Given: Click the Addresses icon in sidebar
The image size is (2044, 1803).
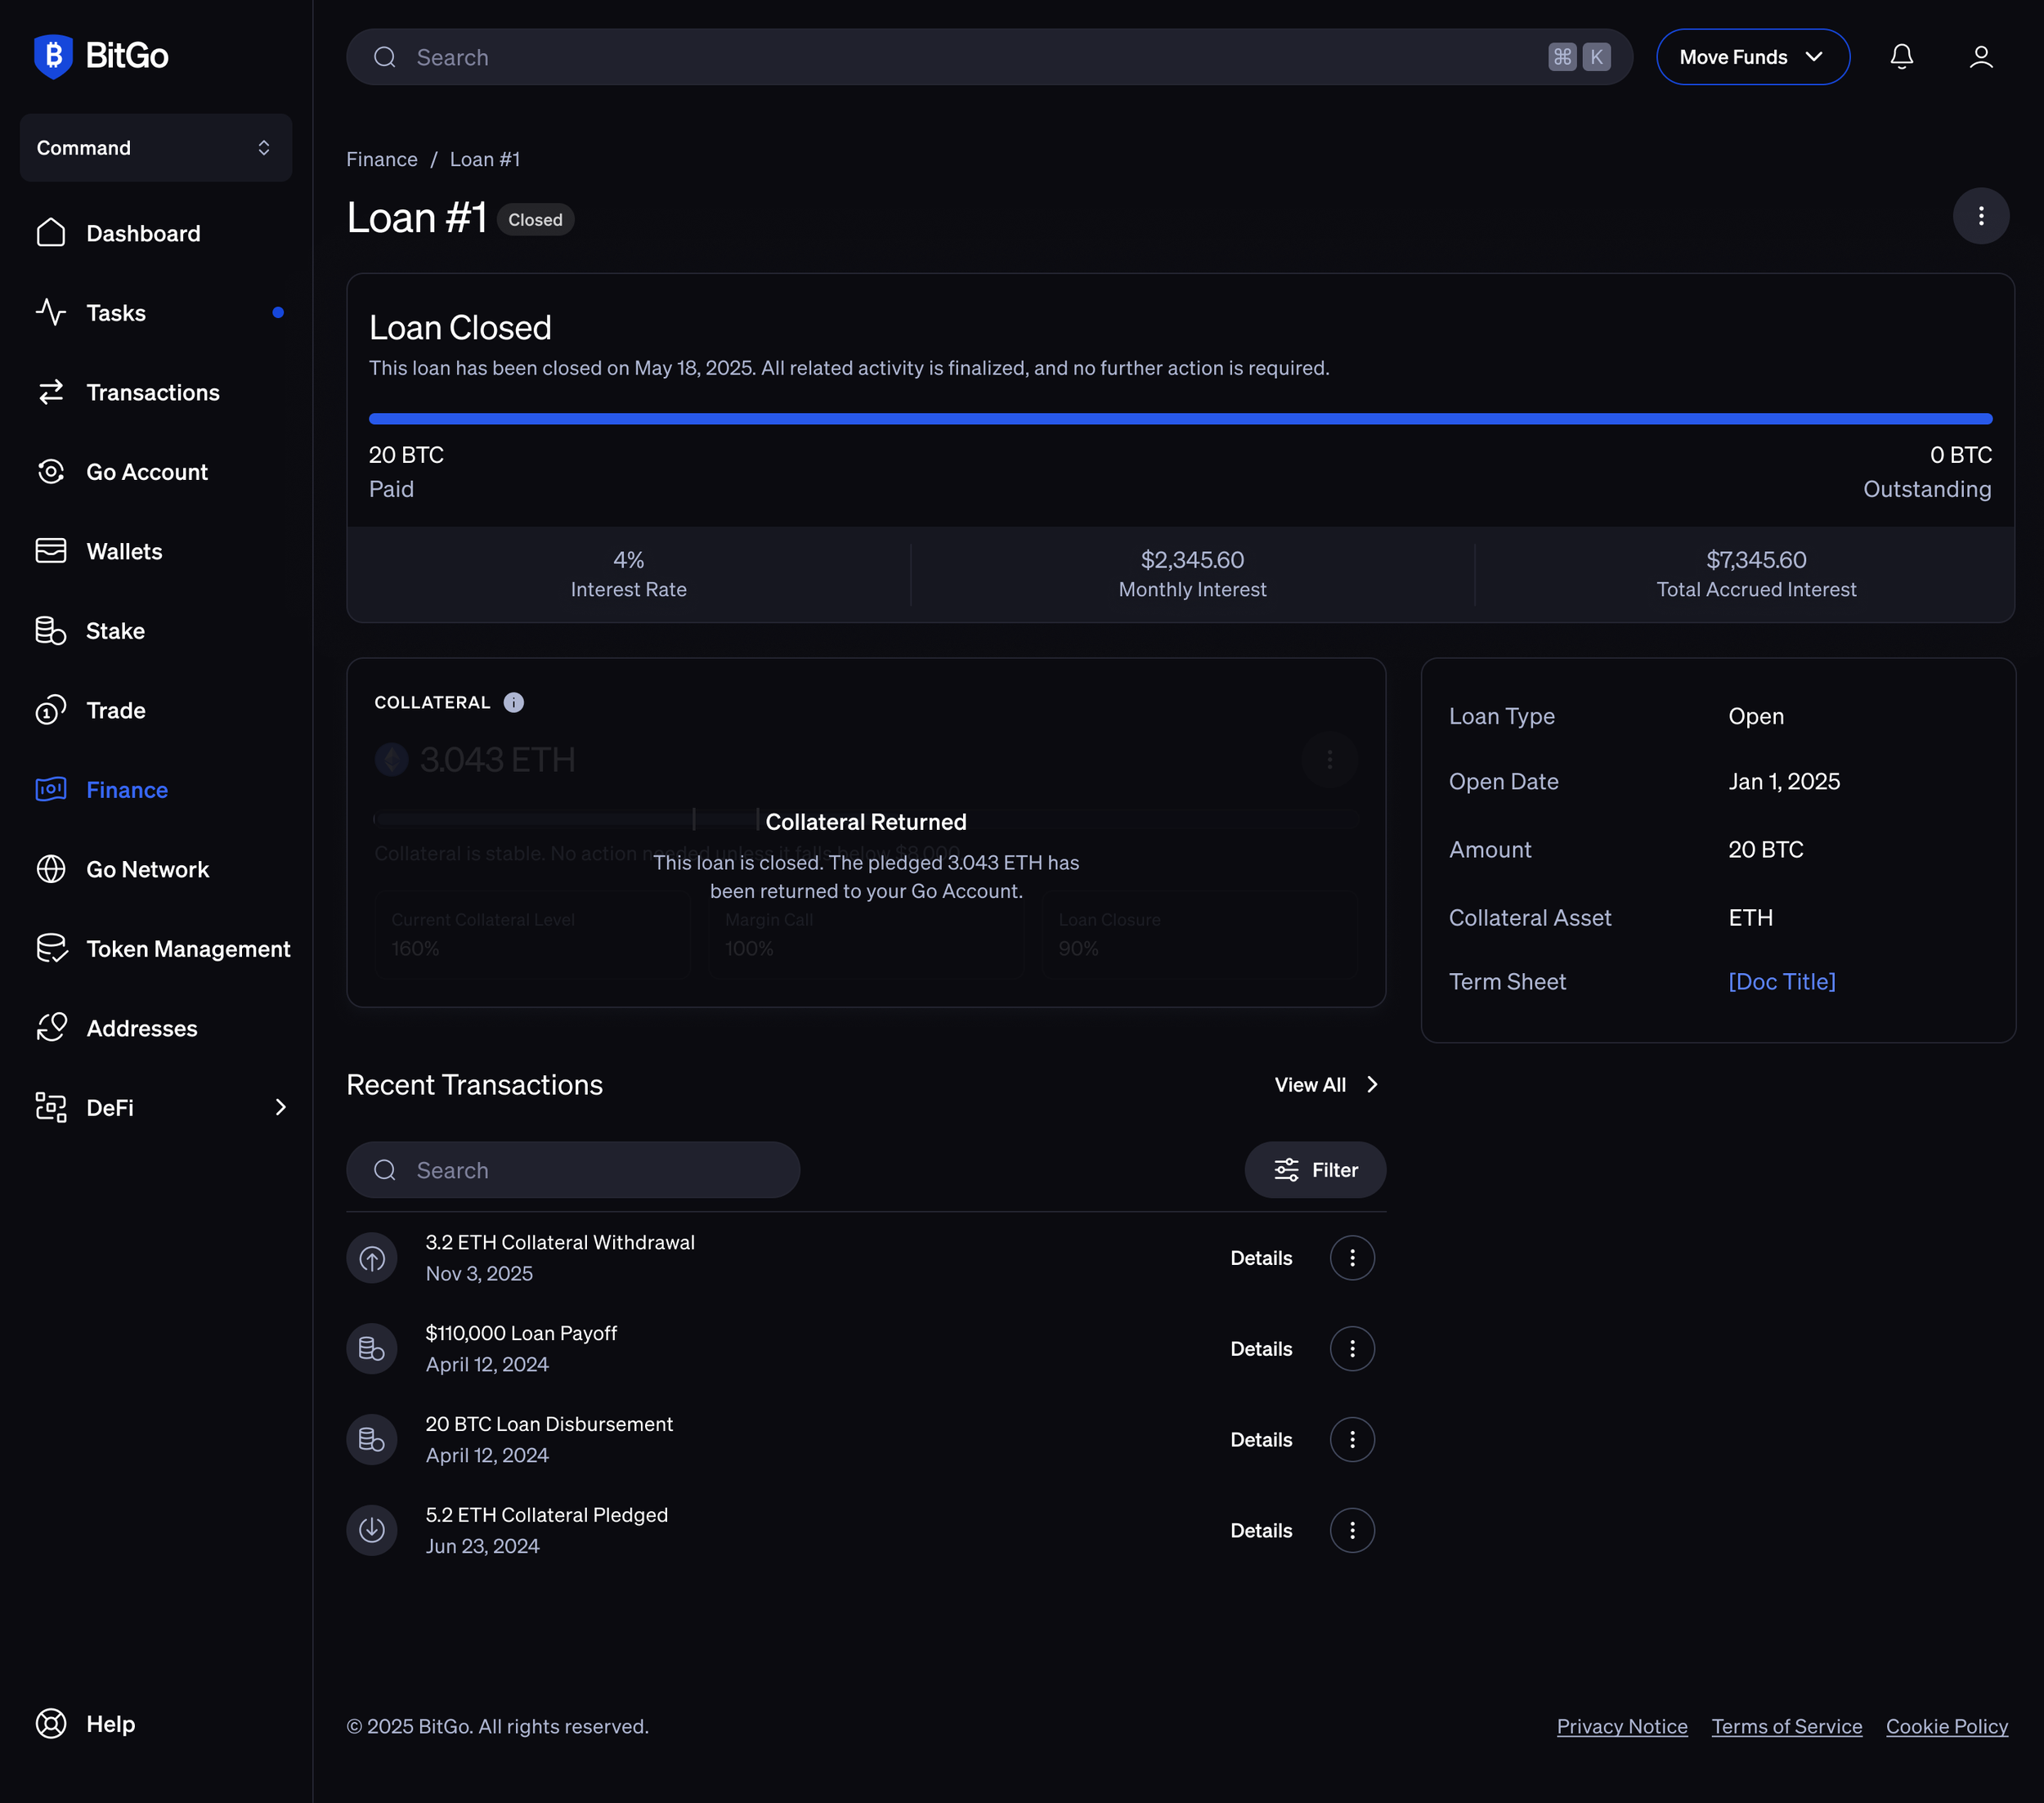Looking at the screenshot, I should (x=51, y=1028).
